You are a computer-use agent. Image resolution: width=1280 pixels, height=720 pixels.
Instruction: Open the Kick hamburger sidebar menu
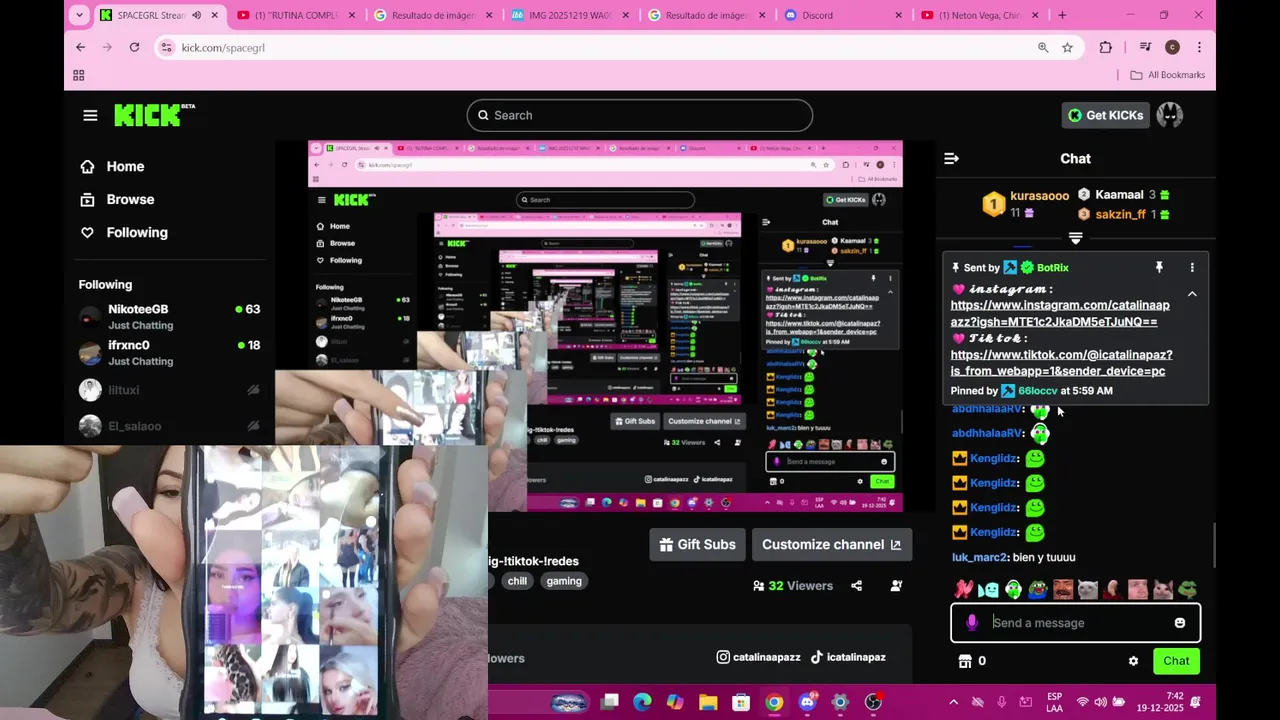coord(90,115)
